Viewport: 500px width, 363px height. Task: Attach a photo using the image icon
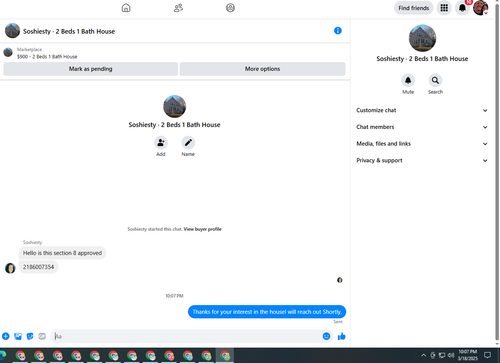point(18,336)
